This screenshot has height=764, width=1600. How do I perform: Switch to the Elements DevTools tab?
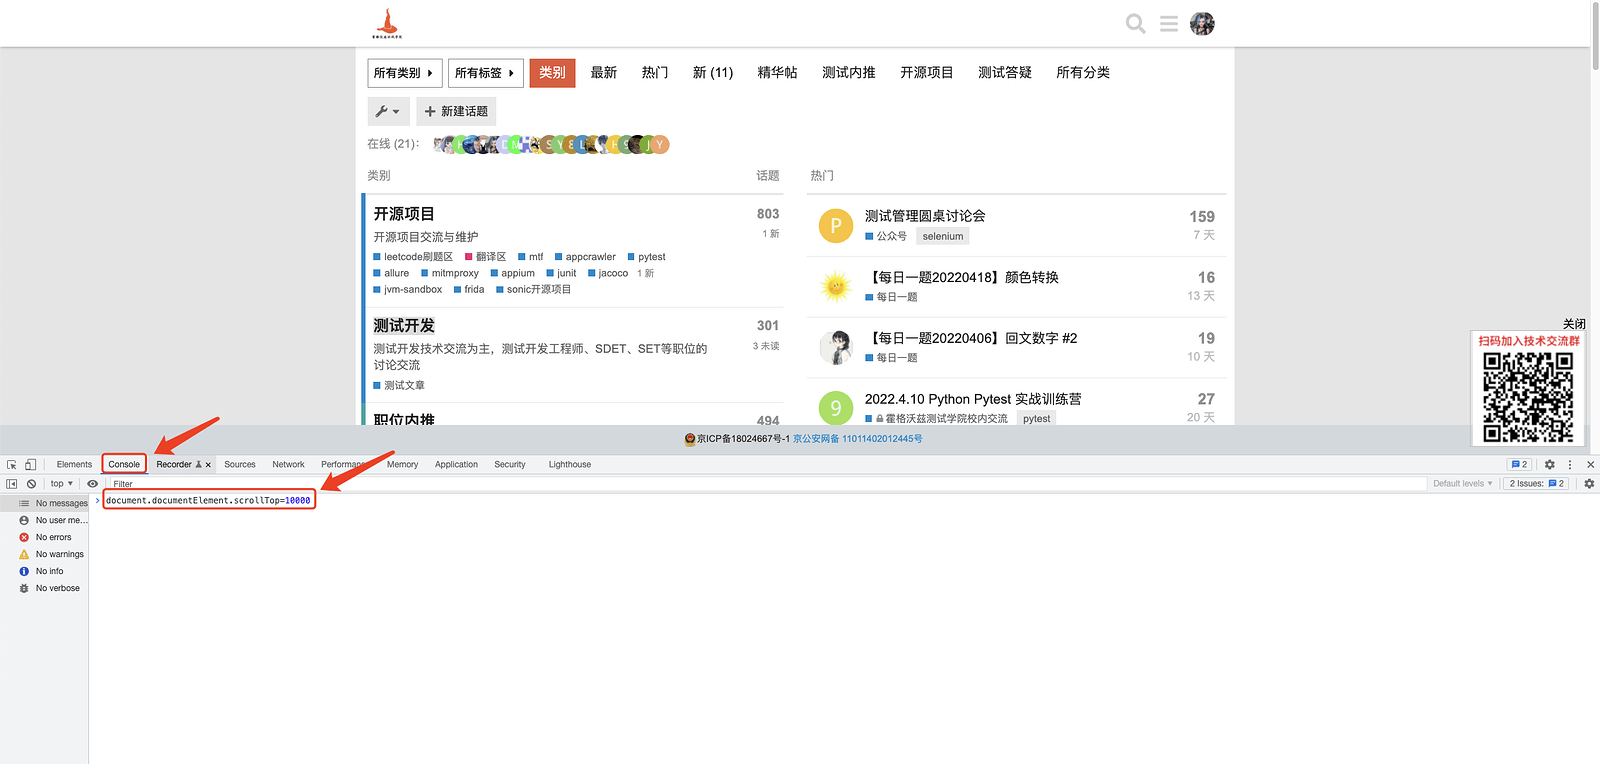tap(74, 464)
